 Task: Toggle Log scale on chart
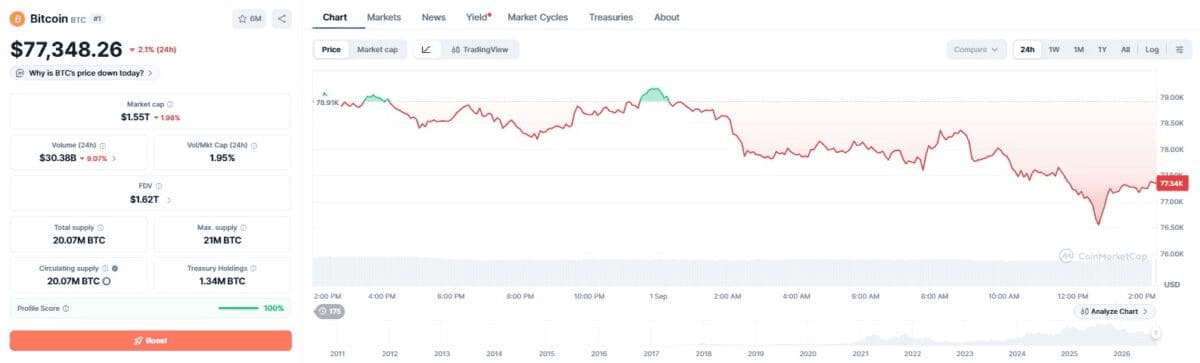(x=1152, y=49)
